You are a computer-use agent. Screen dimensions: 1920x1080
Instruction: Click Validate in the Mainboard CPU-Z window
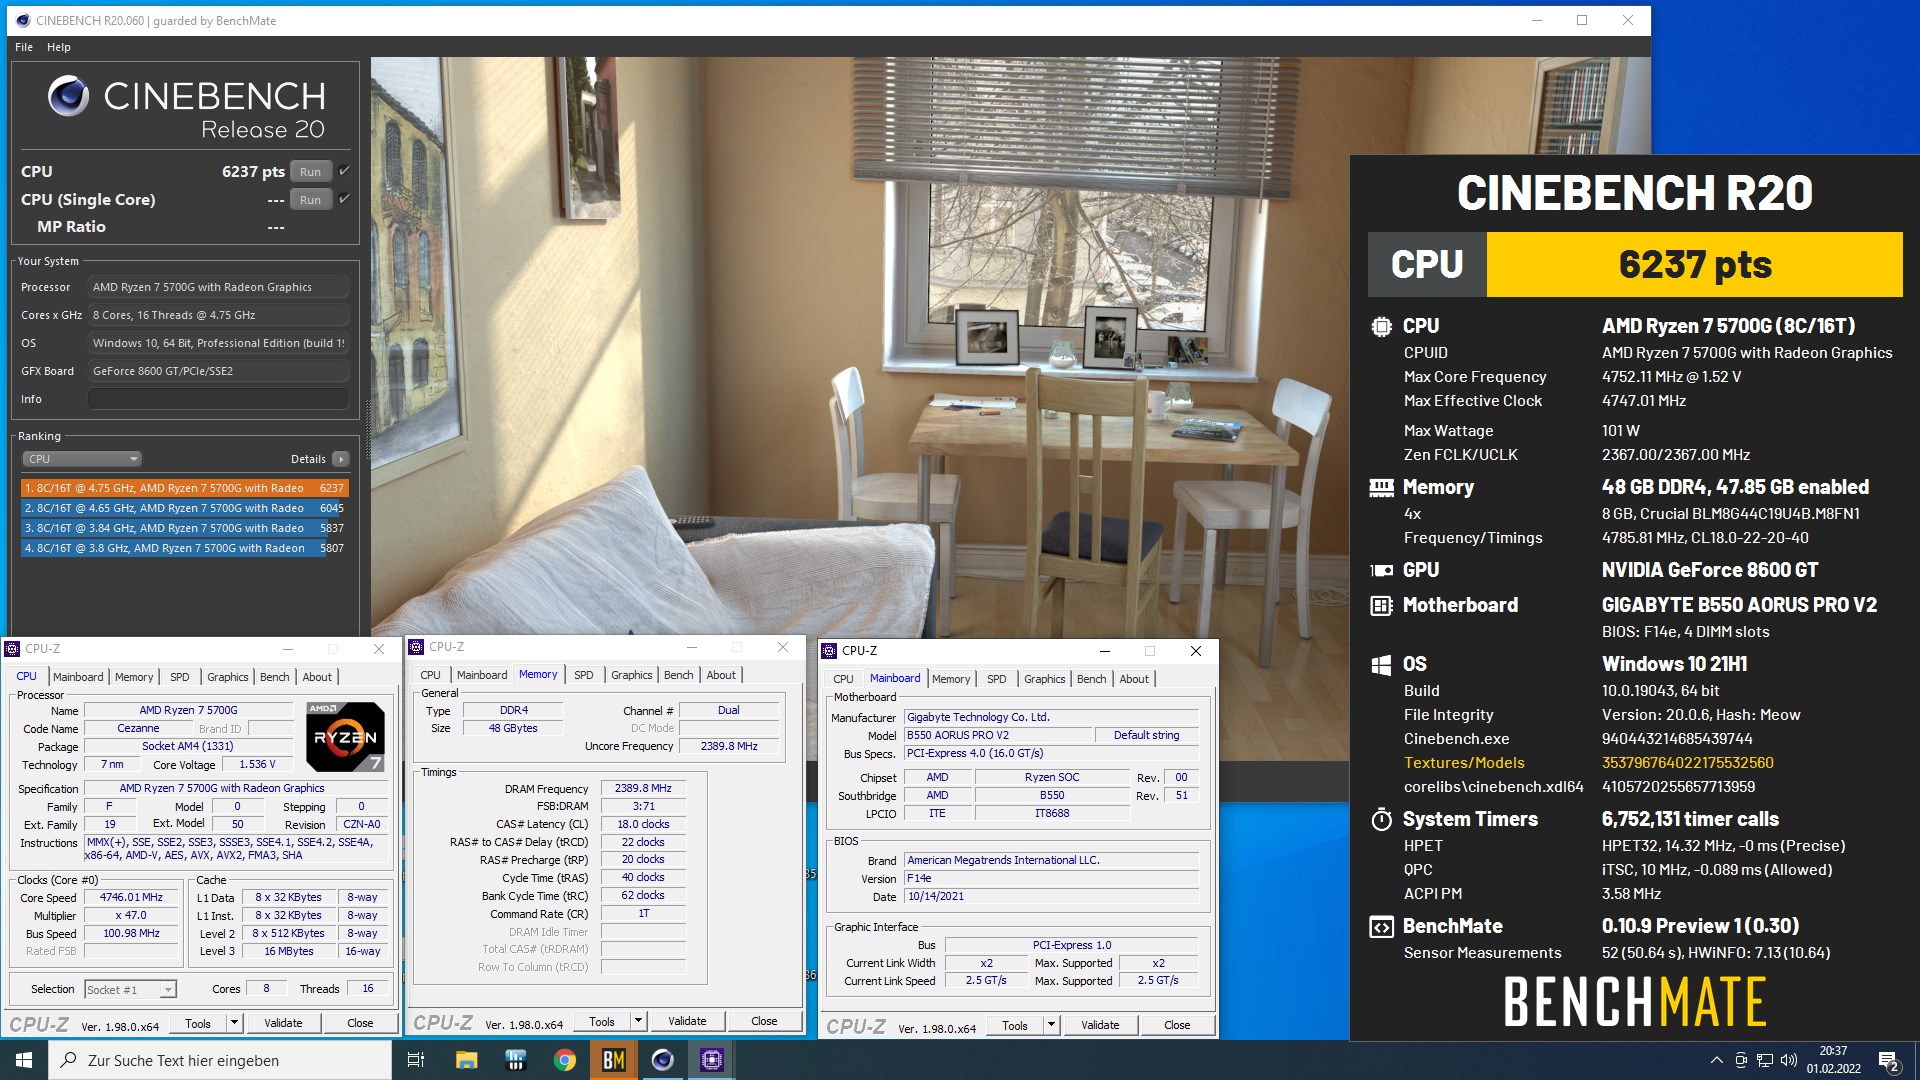pos(1100,1025)
